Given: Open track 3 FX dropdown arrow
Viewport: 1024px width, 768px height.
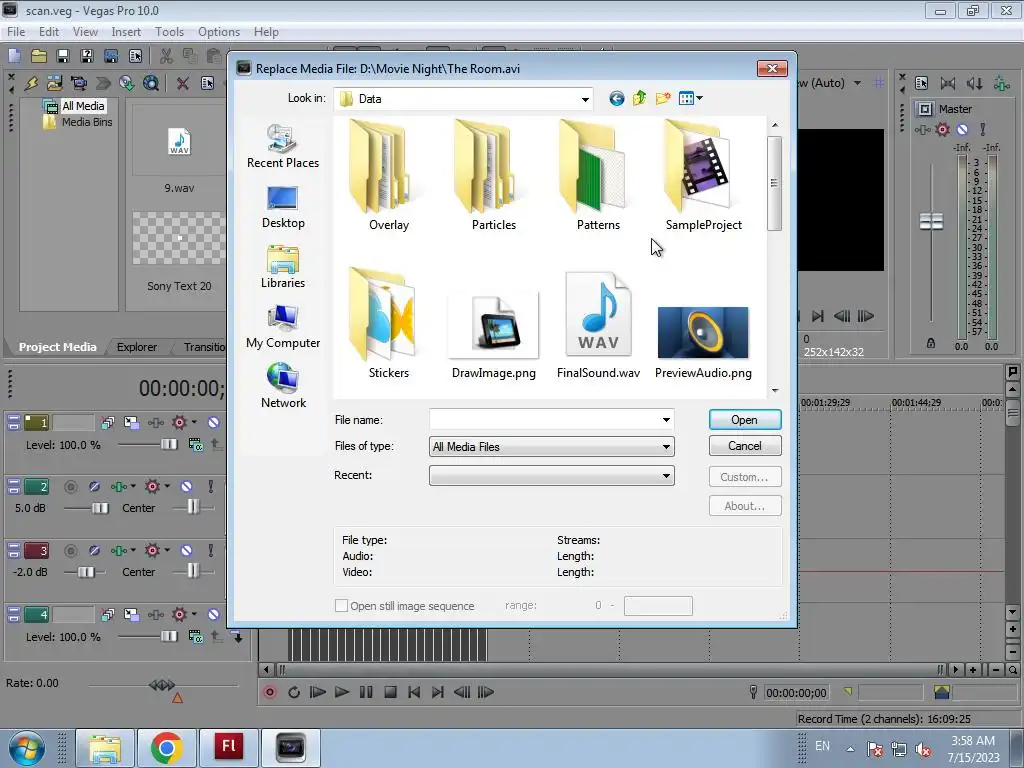Looking at the screenshot, I should point(167,551).
